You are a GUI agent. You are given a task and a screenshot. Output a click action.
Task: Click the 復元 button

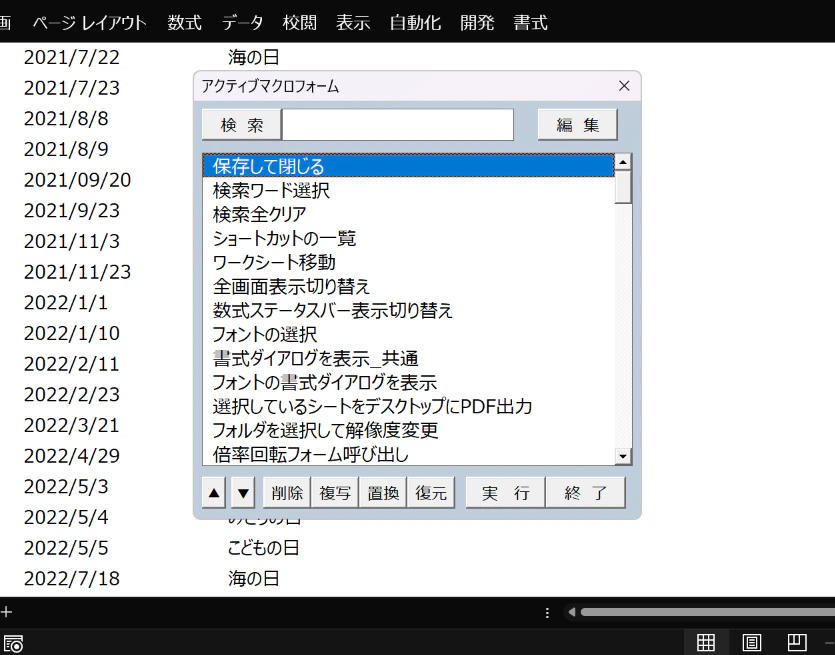431,493
